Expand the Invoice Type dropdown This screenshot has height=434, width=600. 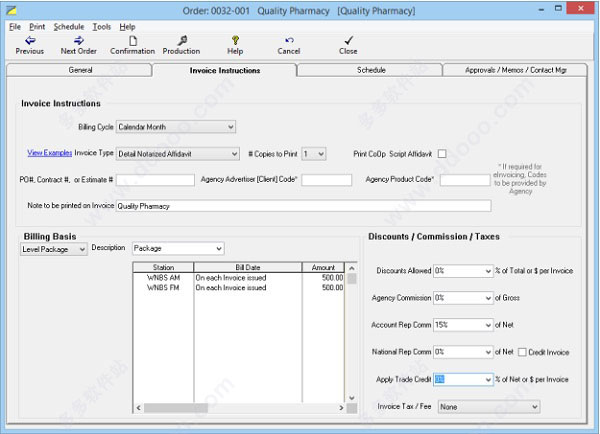[x=178, y=154]
